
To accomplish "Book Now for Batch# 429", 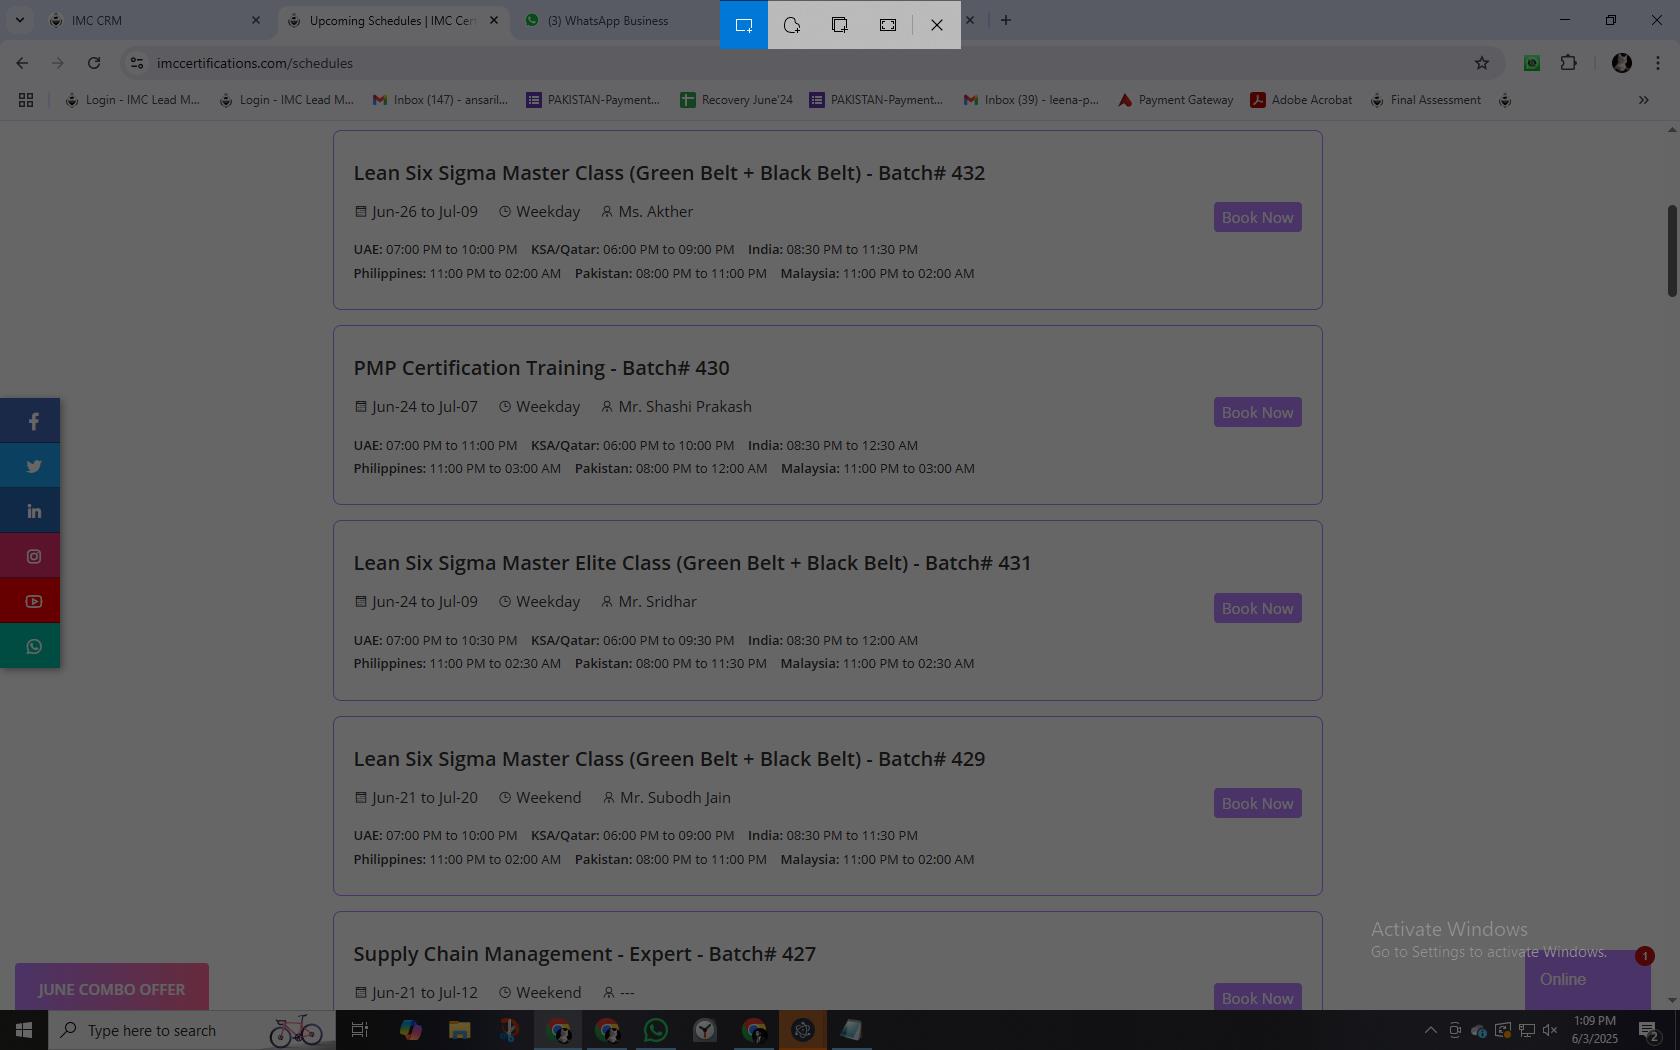I will click(x=1257, y=803).
